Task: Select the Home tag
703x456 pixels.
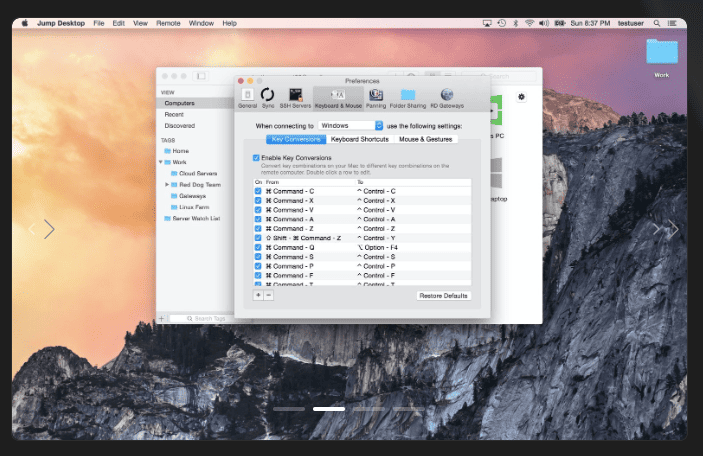Action: pos(177,151)
